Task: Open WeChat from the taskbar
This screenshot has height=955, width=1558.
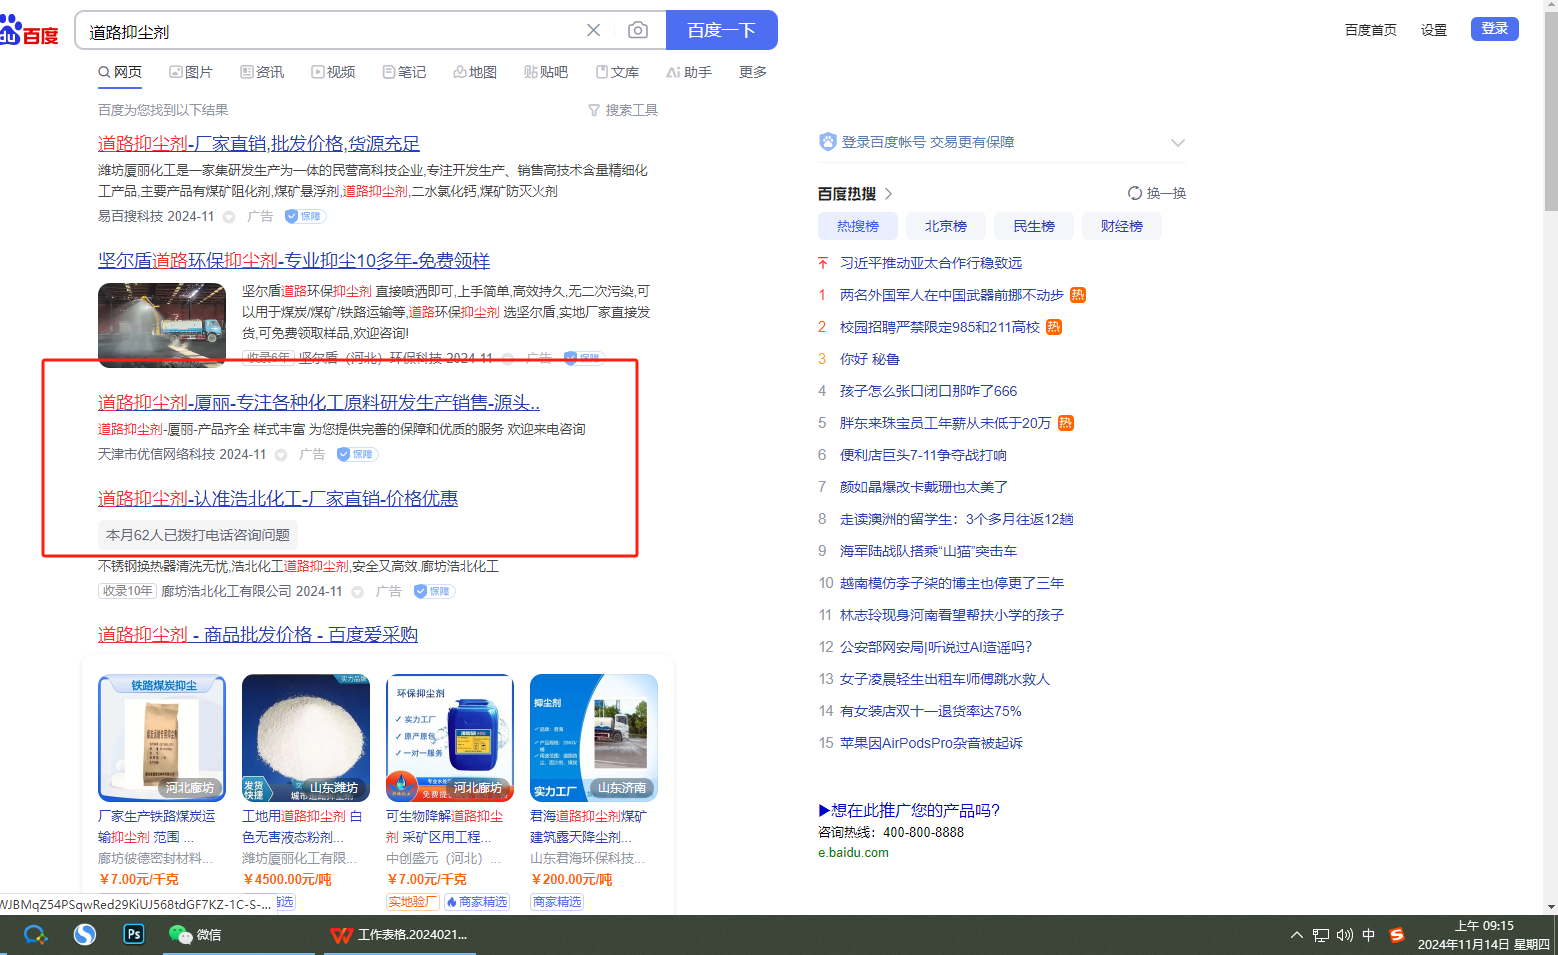Action: 194,934
